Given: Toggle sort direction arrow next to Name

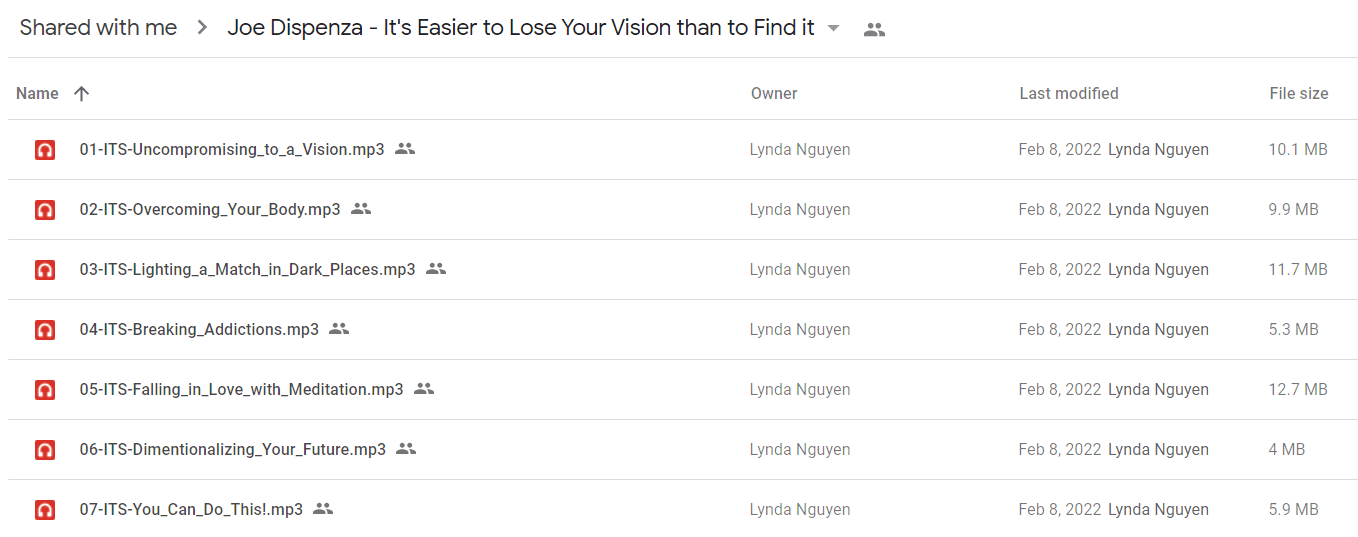Looking at the screenshot, I should tap(82, 93).
